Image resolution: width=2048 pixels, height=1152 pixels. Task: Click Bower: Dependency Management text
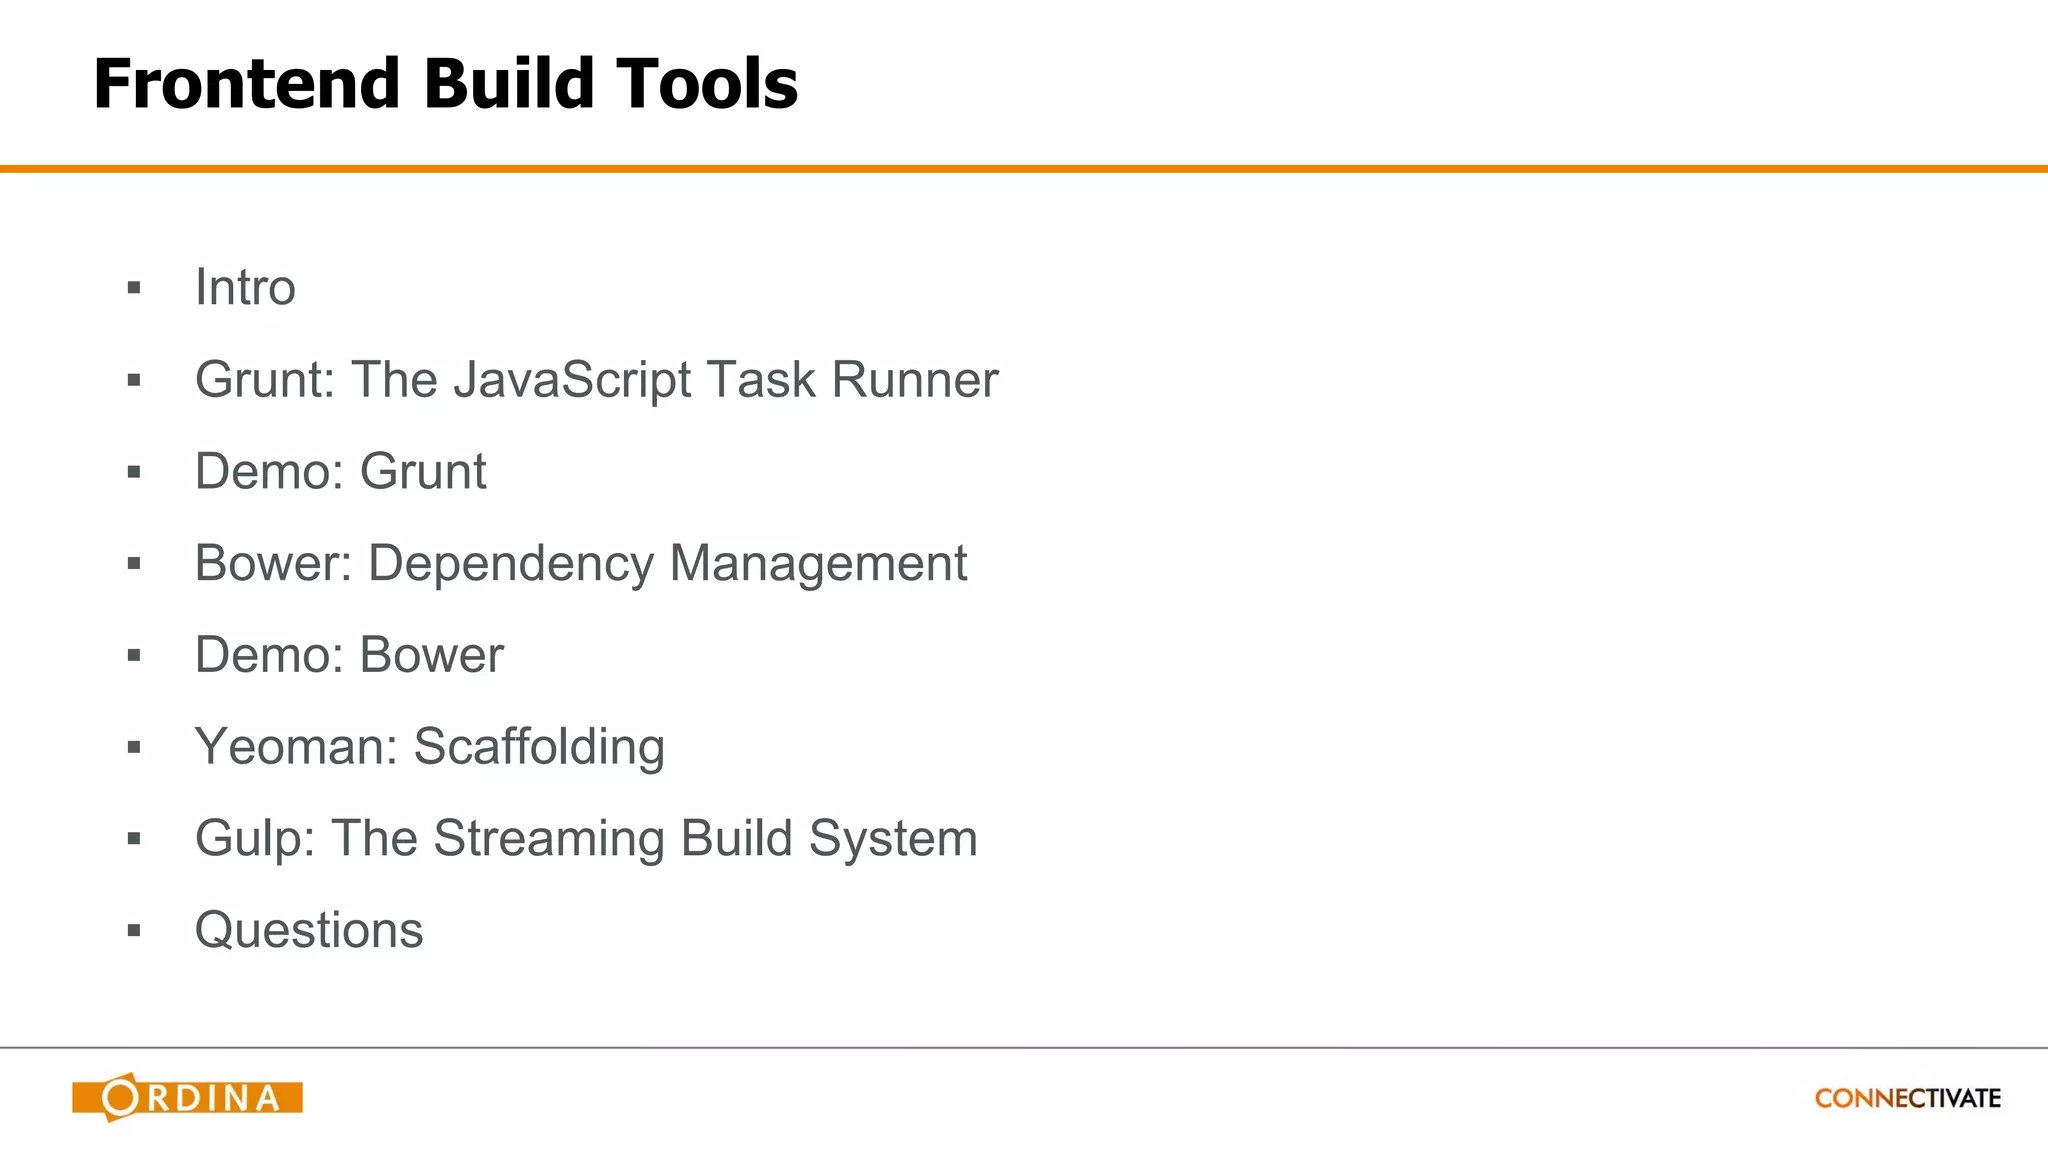[580, 563]
